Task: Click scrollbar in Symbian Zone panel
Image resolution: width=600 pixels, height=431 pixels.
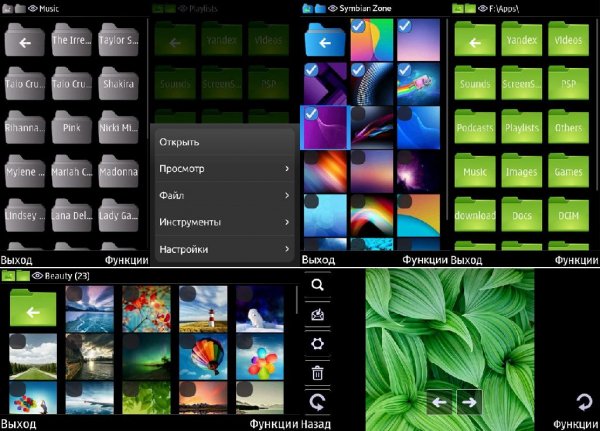Action: coord(447,119)
